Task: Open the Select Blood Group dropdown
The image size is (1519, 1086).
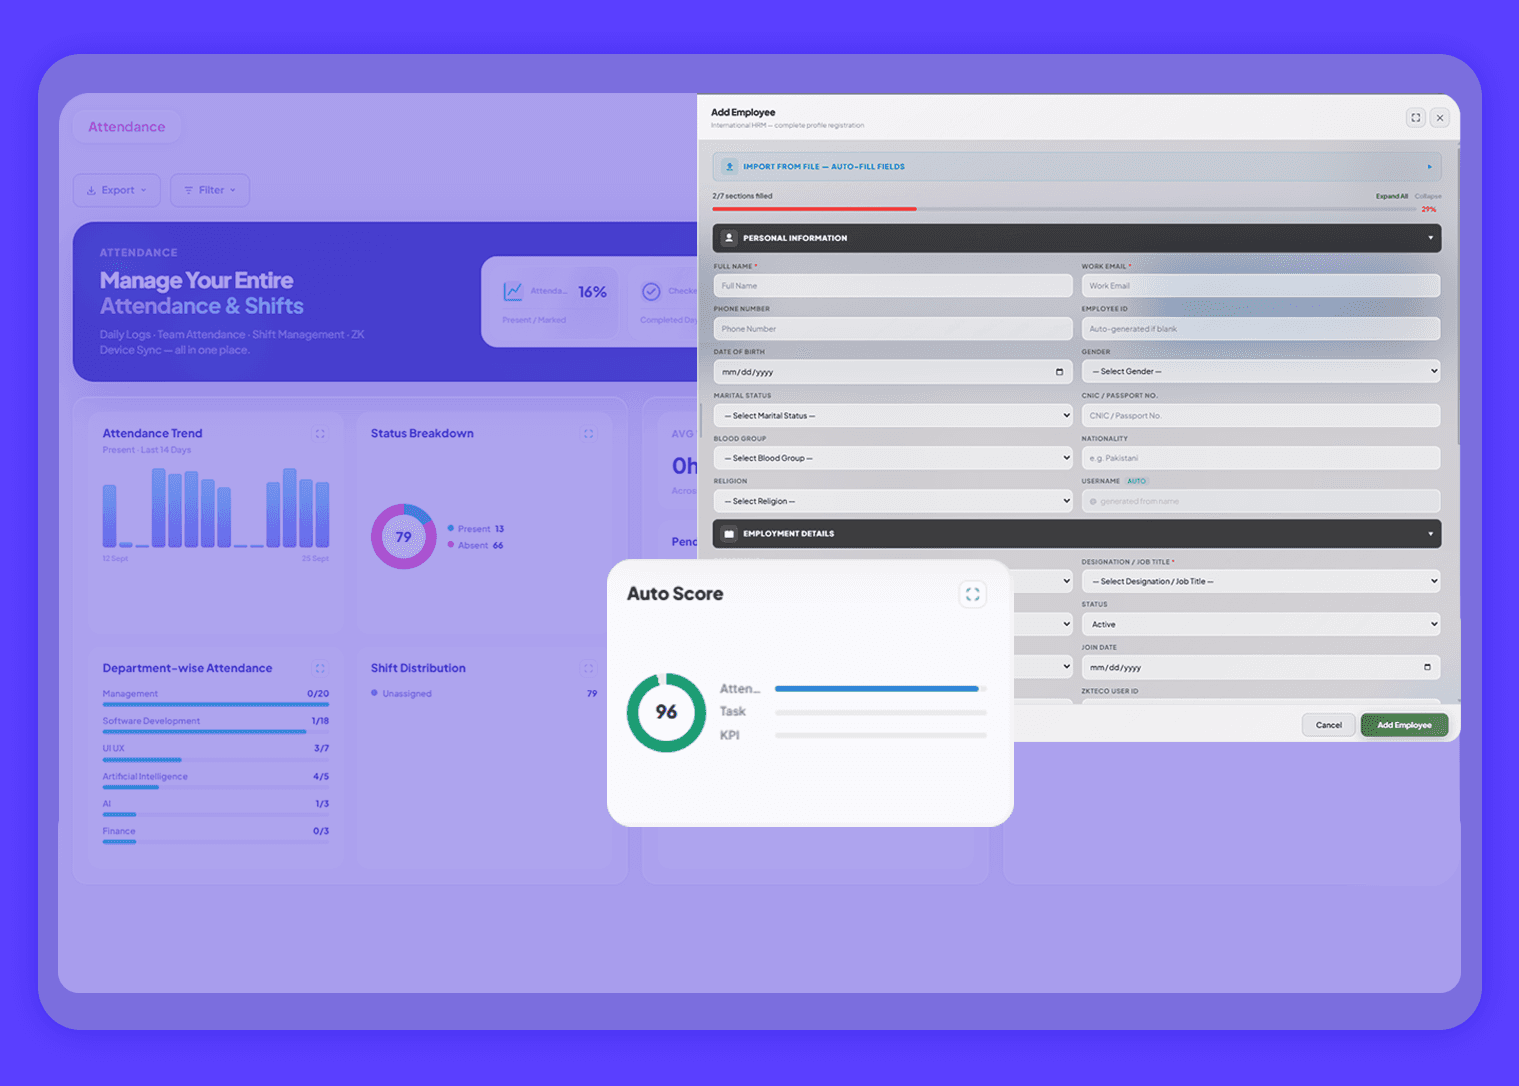Action: click(x=893, y=458)
